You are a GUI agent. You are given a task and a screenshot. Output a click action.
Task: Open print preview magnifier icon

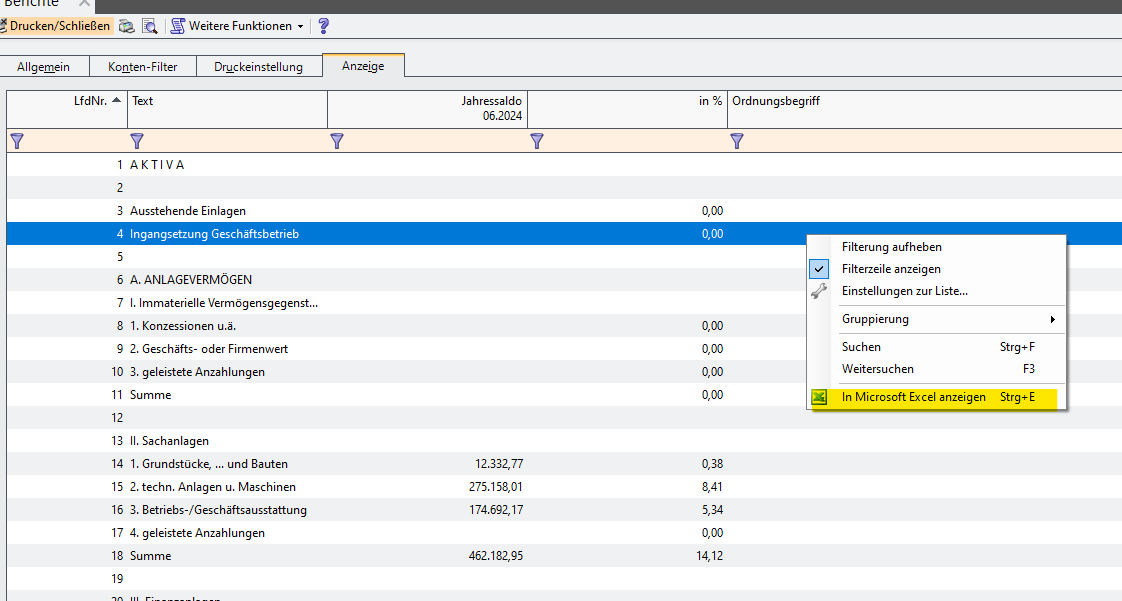tap(149, 26)
